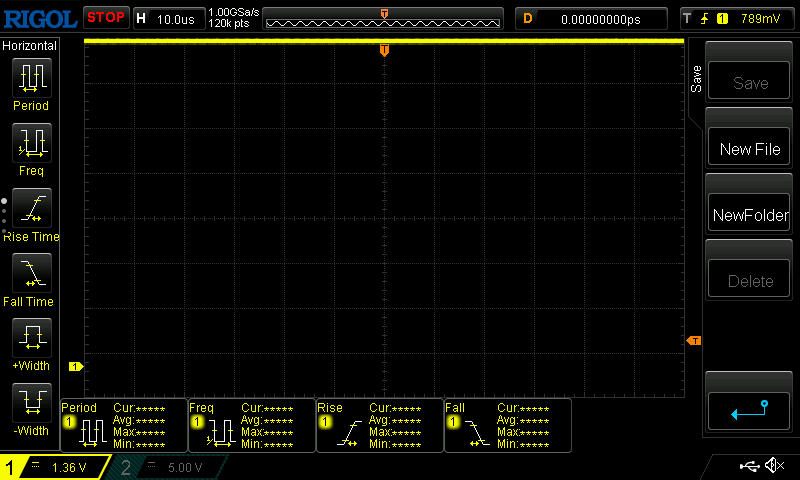
Task: Select the -Width measurement icon
Action: tap(31, 408)
